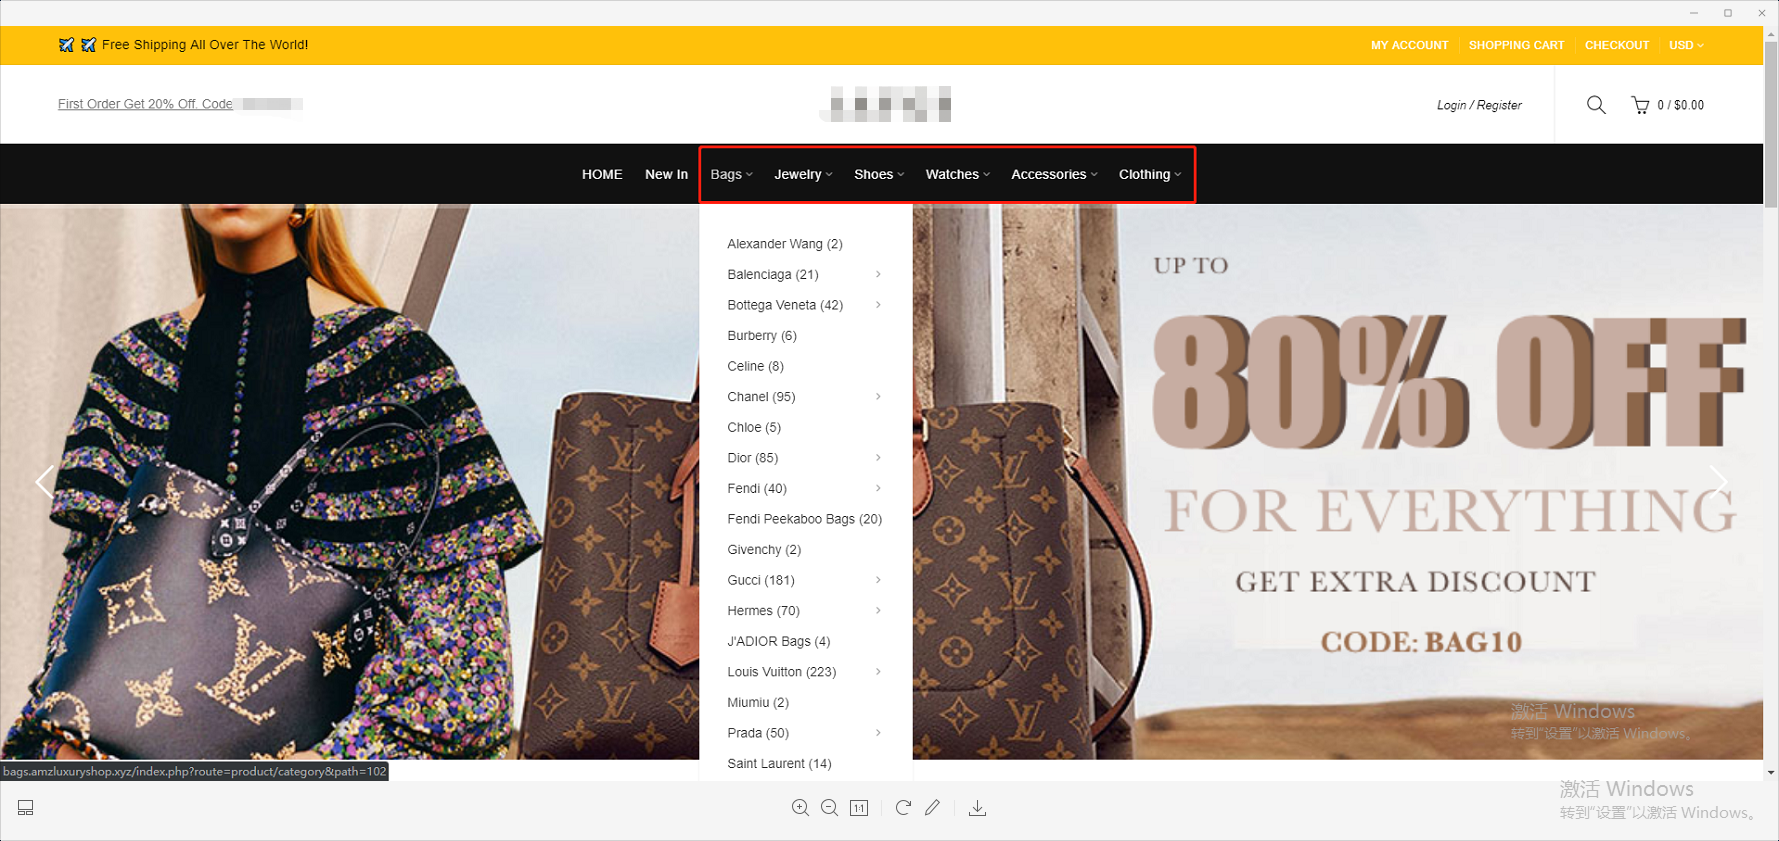1779x841 pixels.
Task: Click the thumbnail strip icon at bottom left
Action: pos(26,808)
